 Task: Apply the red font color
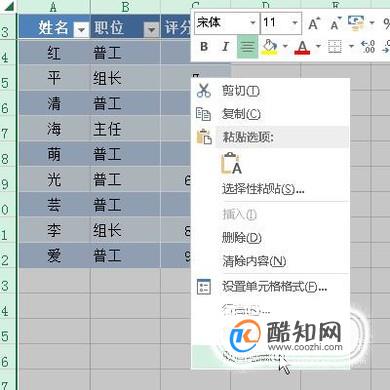click(302, 47)
